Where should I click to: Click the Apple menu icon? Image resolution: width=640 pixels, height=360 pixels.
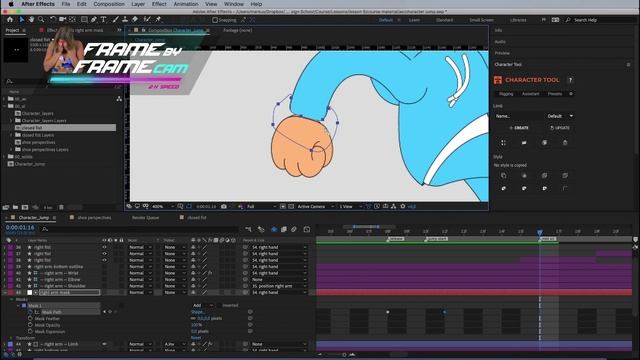[11, 4]
